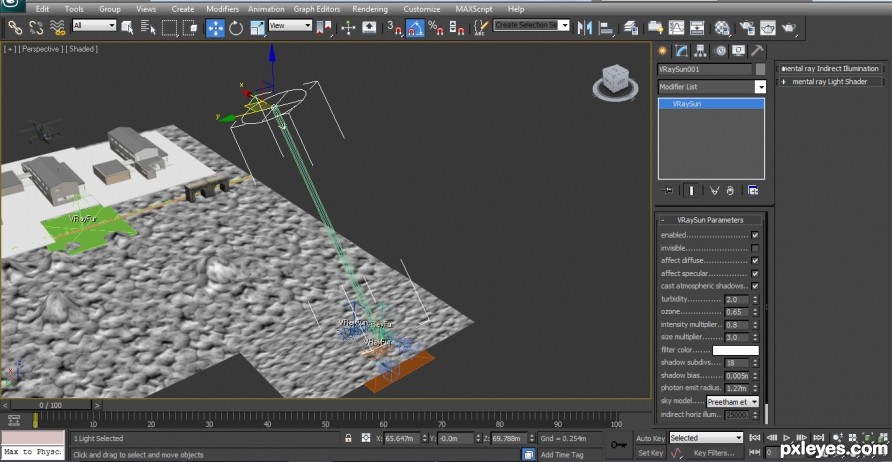Open the Rendered Frame Window

click(768, 27)
